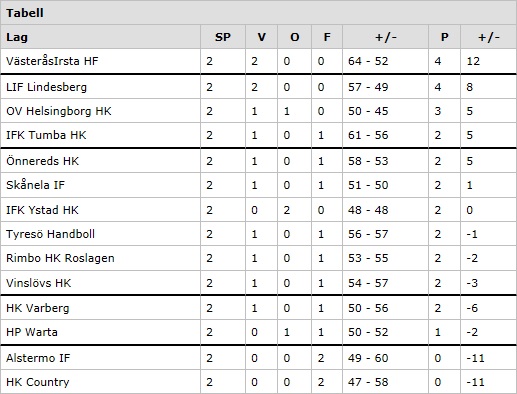This screenshot has height=394, width=517.
Task: Select HP Warta in the table
Action: coord(32,332)
